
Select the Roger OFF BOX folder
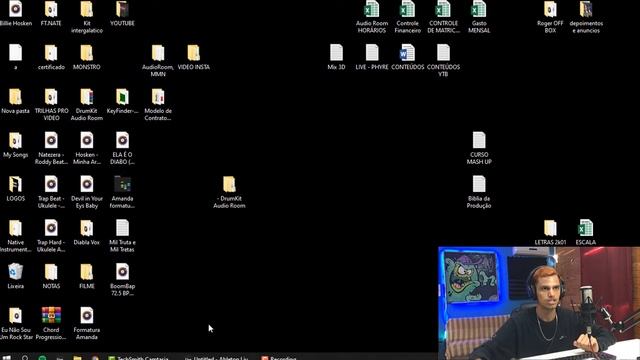pos(550,9)
